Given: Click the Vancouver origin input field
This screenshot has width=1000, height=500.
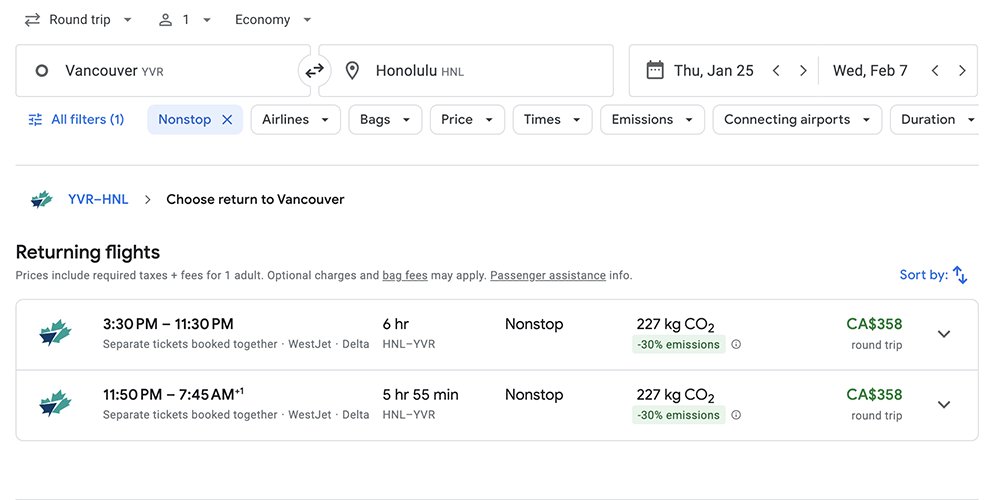Looking at the screenshot, I should [x=165, y=71].
